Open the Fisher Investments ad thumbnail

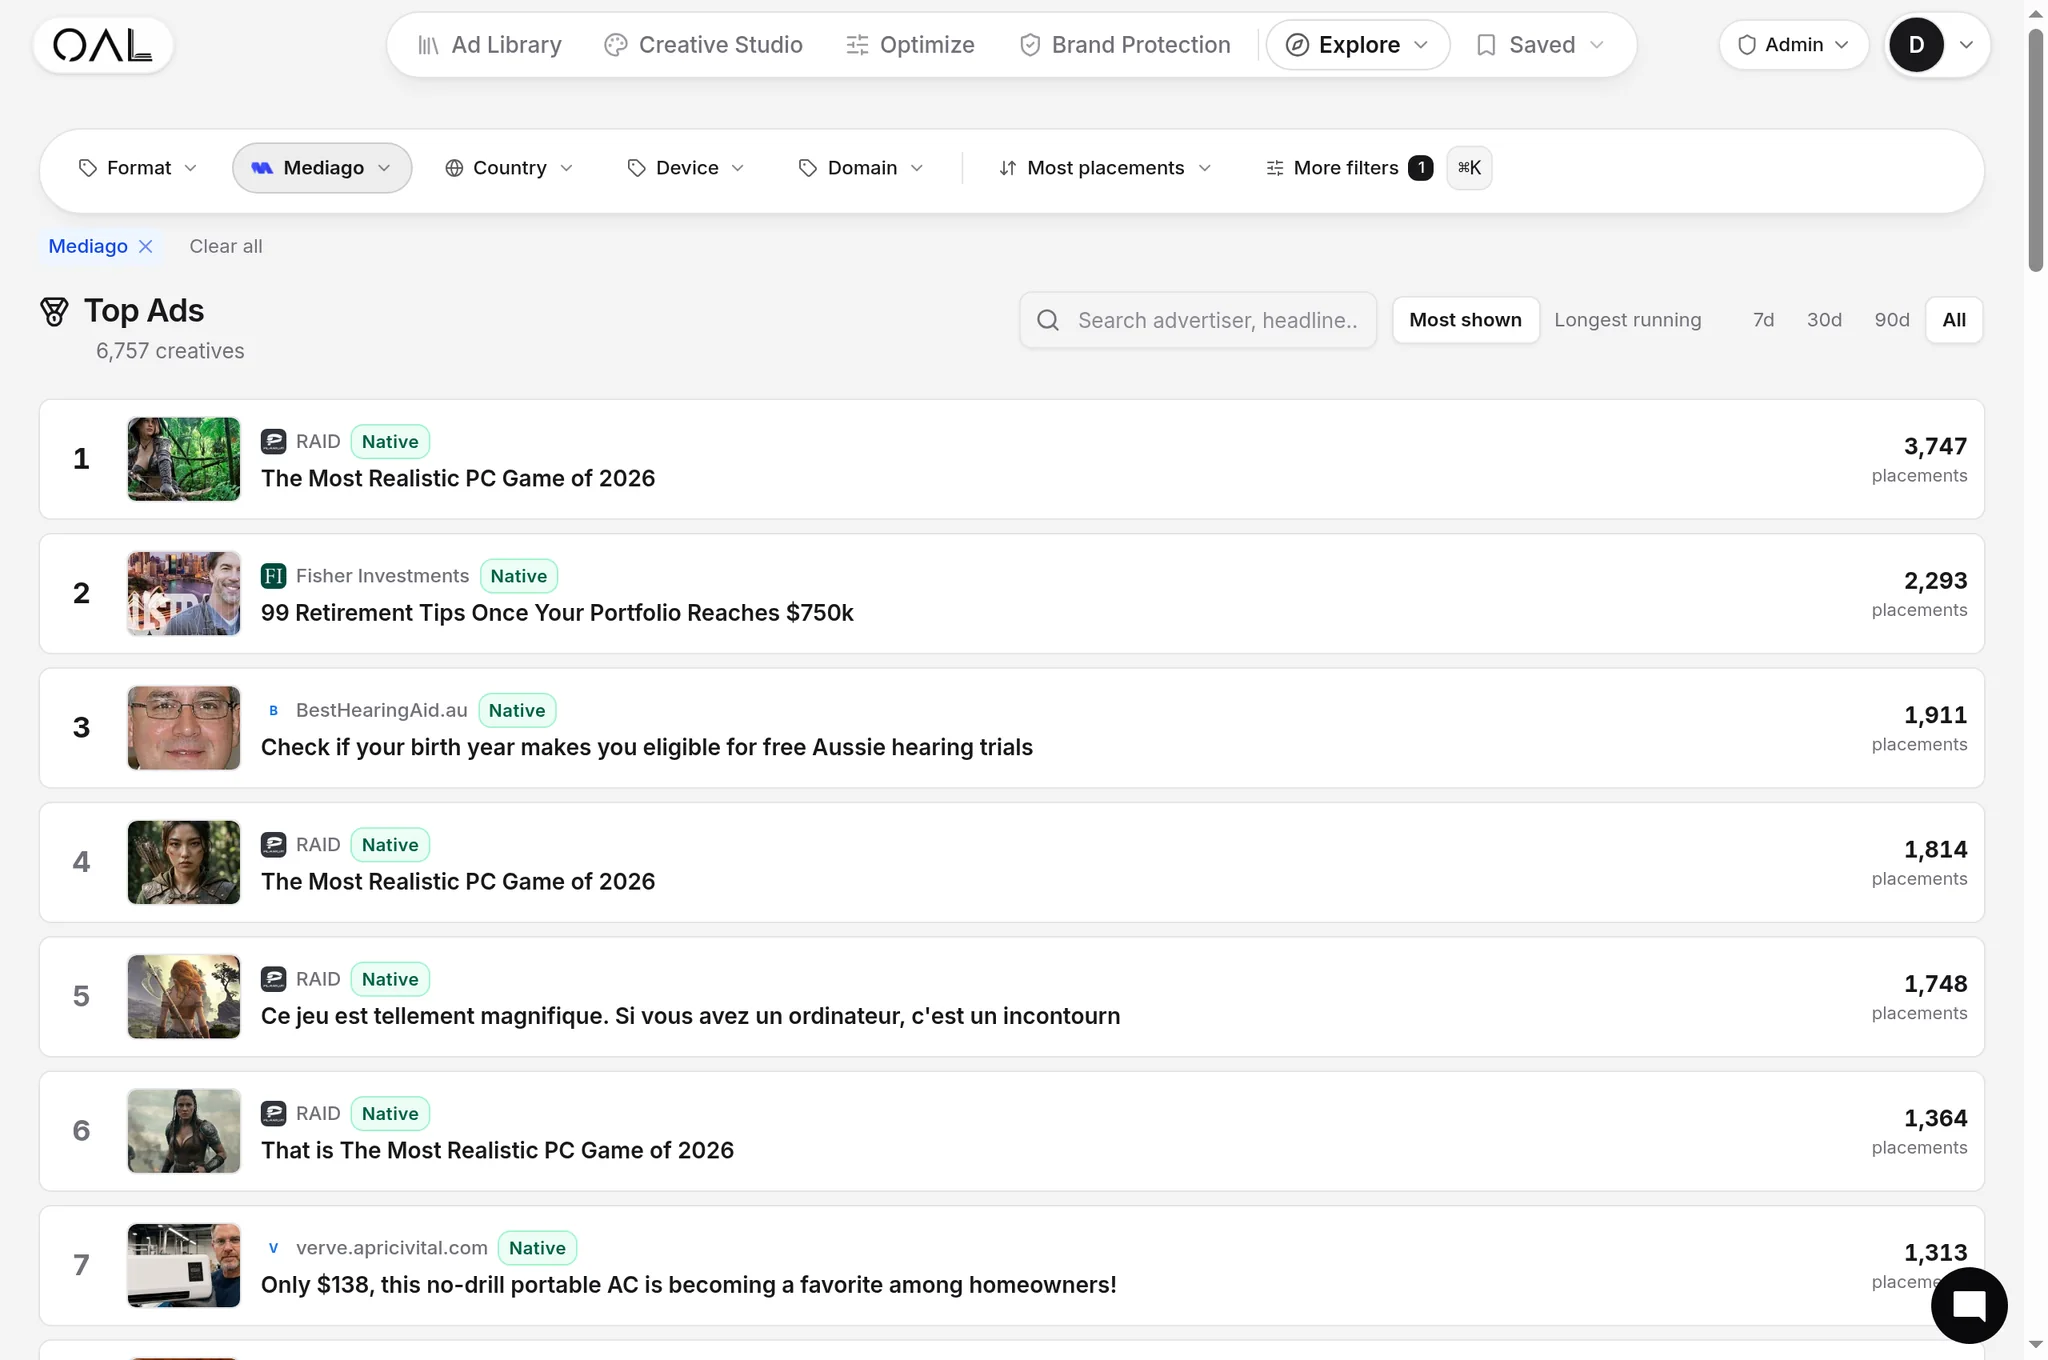point(184,593)
